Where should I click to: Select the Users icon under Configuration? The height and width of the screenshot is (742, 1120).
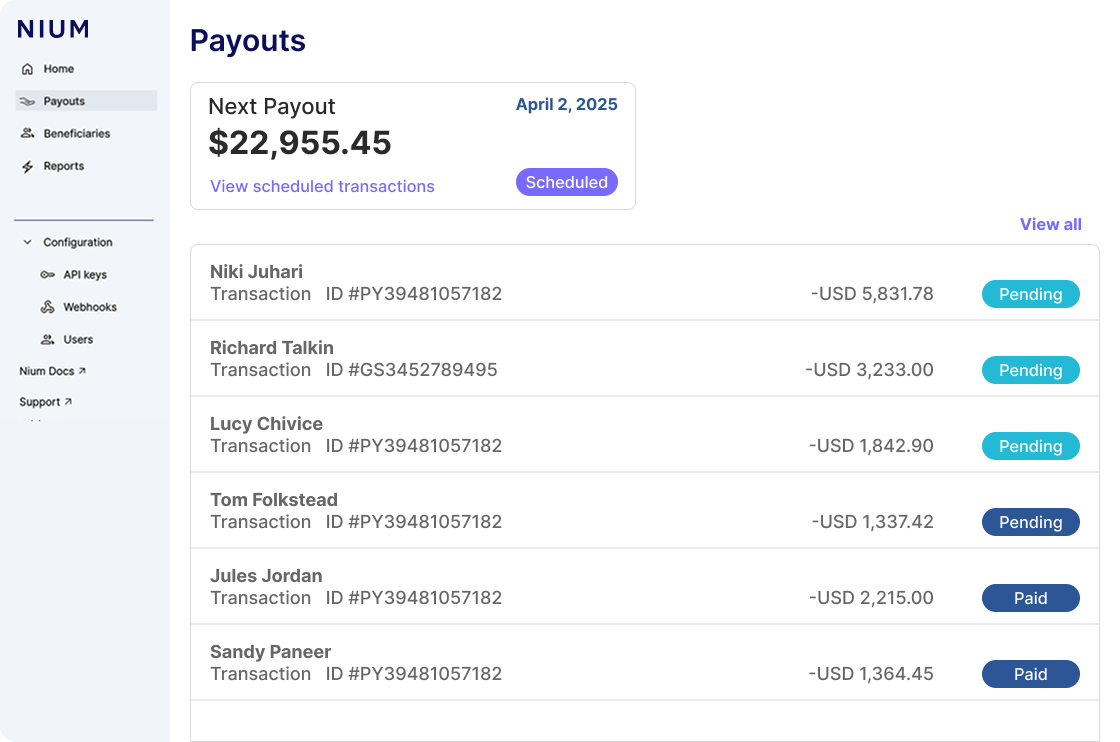tap(47, 339)
